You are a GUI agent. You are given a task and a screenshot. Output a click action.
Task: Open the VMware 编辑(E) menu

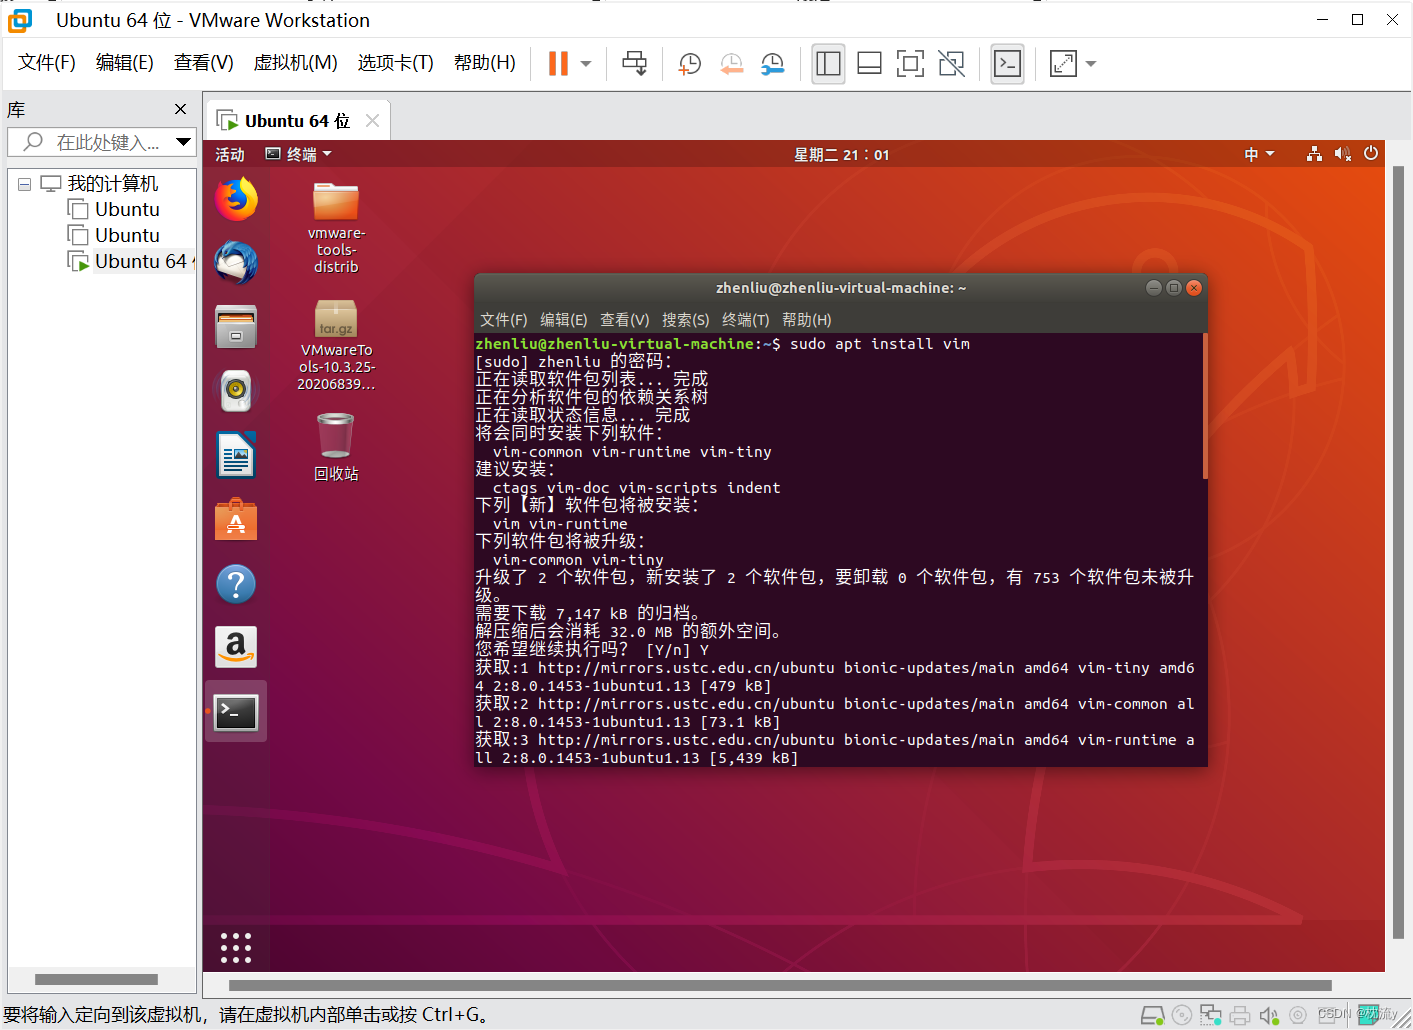click(x=125, y=63)
